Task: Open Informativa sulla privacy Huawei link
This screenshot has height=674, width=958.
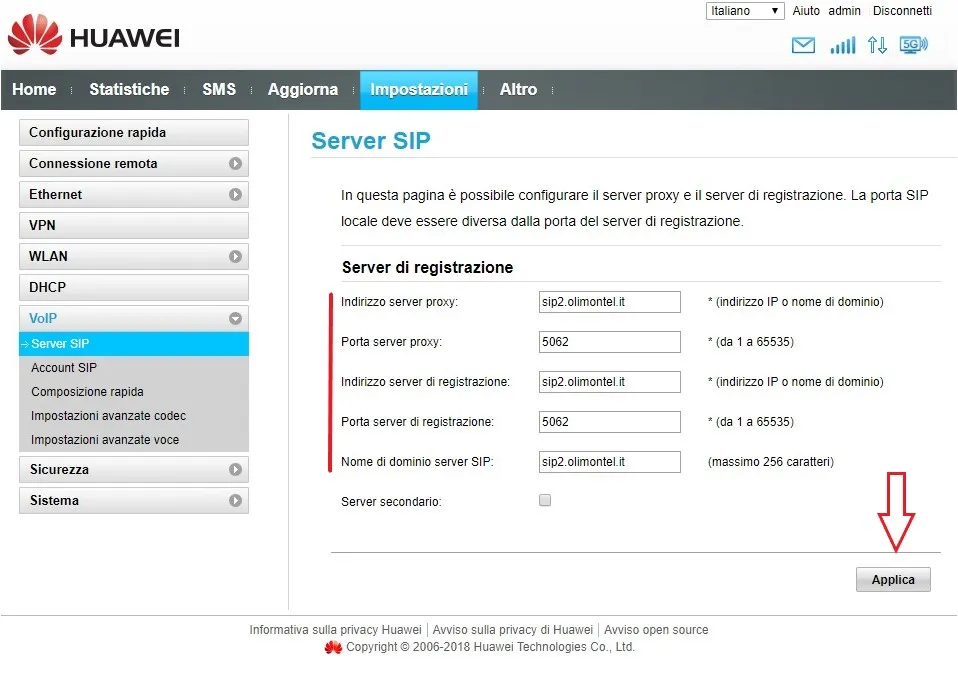Action: coord(335,630)
